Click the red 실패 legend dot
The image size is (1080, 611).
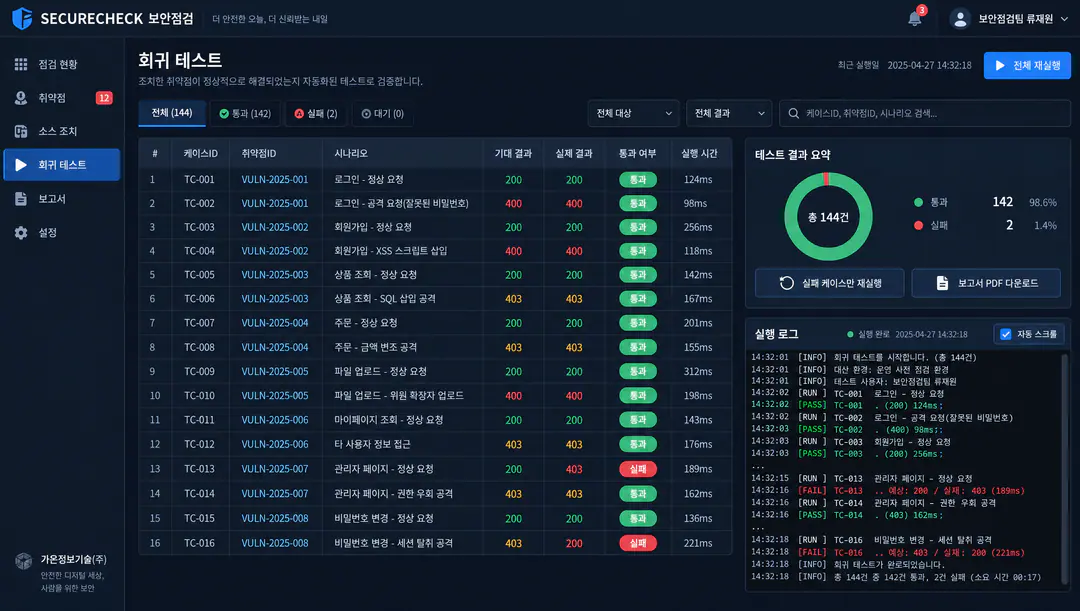coord(918,225)
